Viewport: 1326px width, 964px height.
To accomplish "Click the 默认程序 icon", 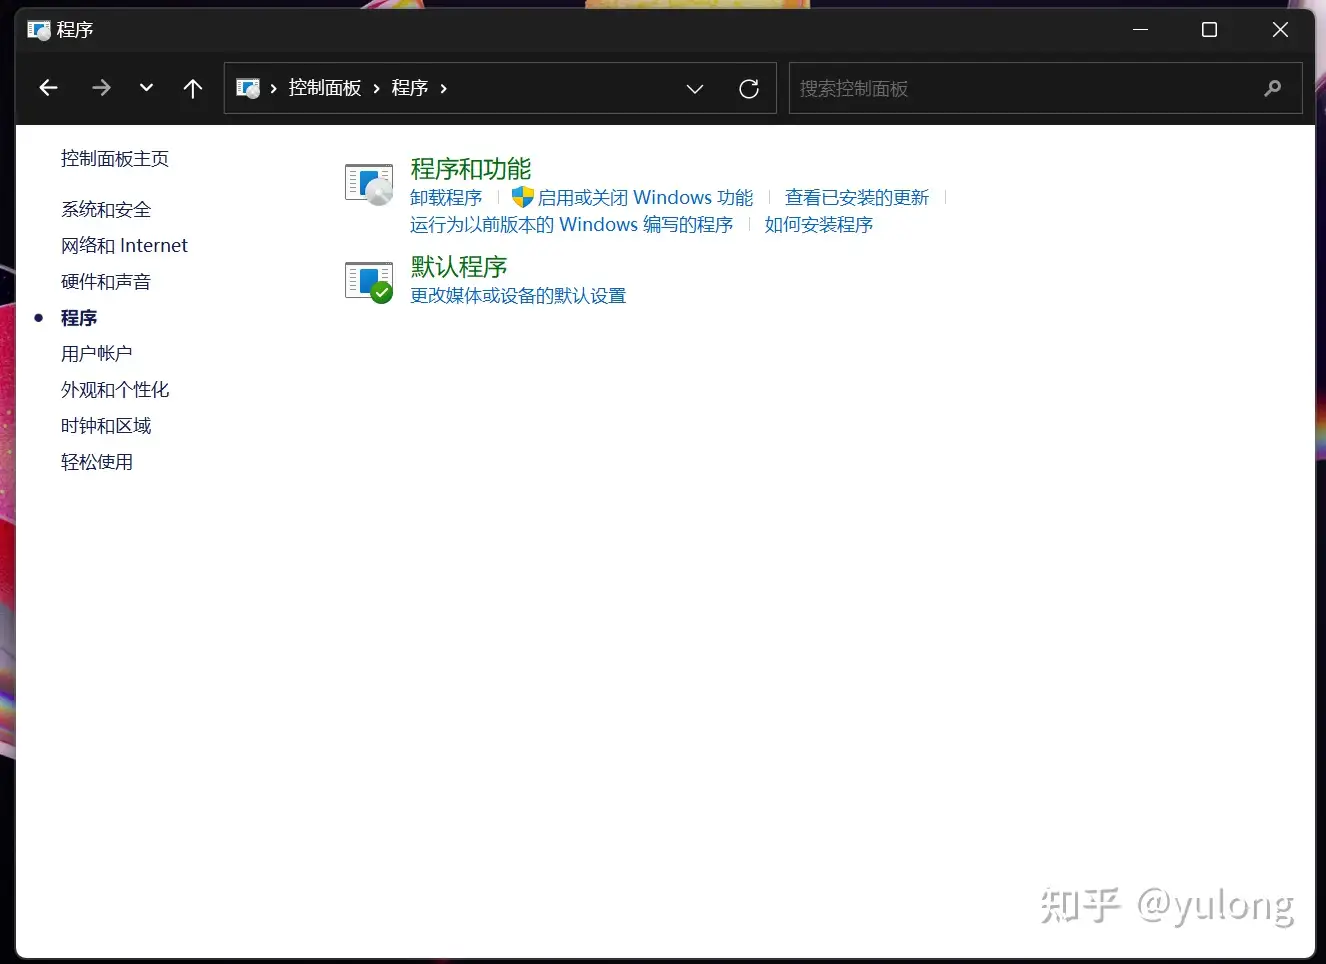I will (x=369, y=282).
